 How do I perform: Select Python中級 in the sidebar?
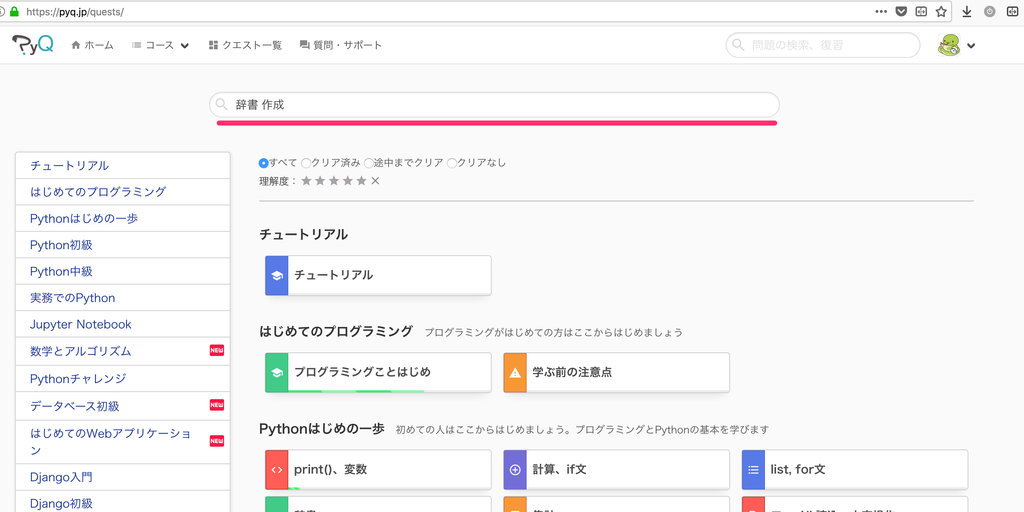coord(123,271)
